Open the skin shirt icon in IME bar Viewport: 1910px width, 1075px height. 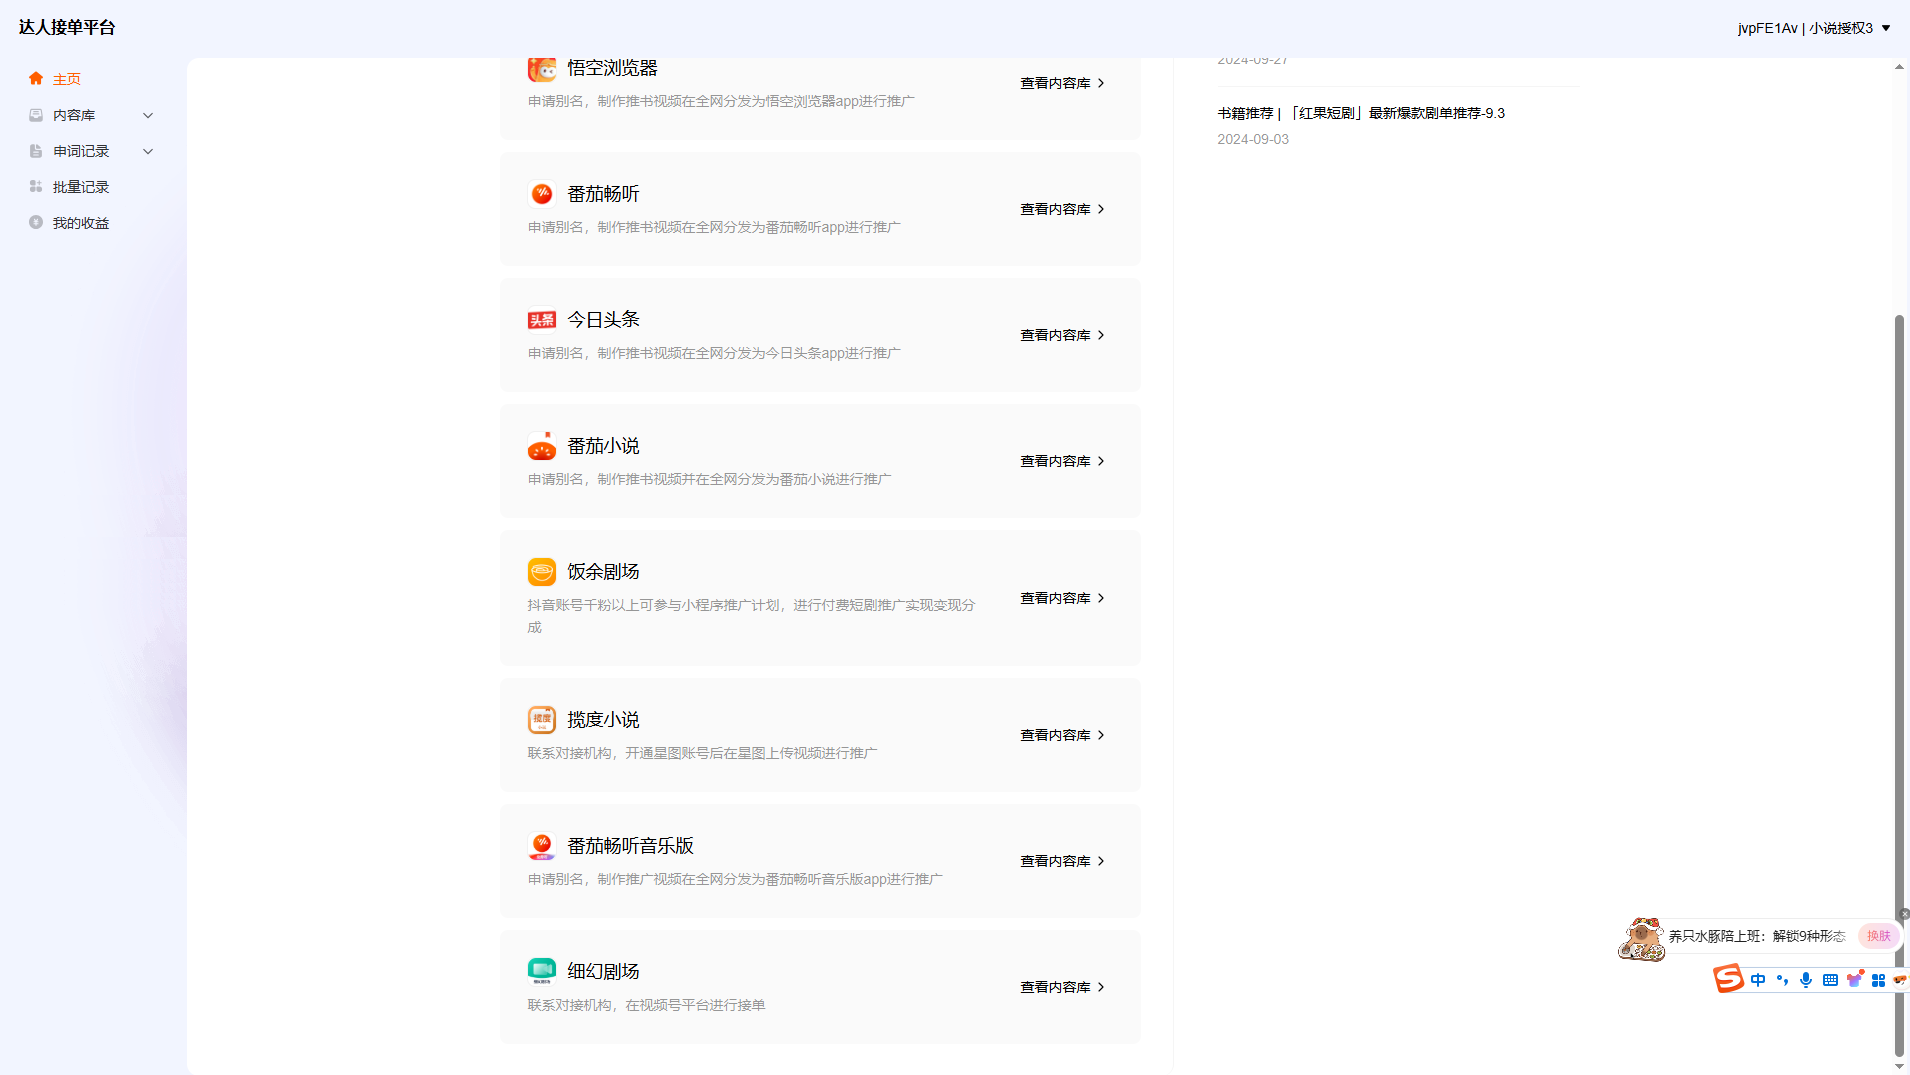(x=1855, y=979)
